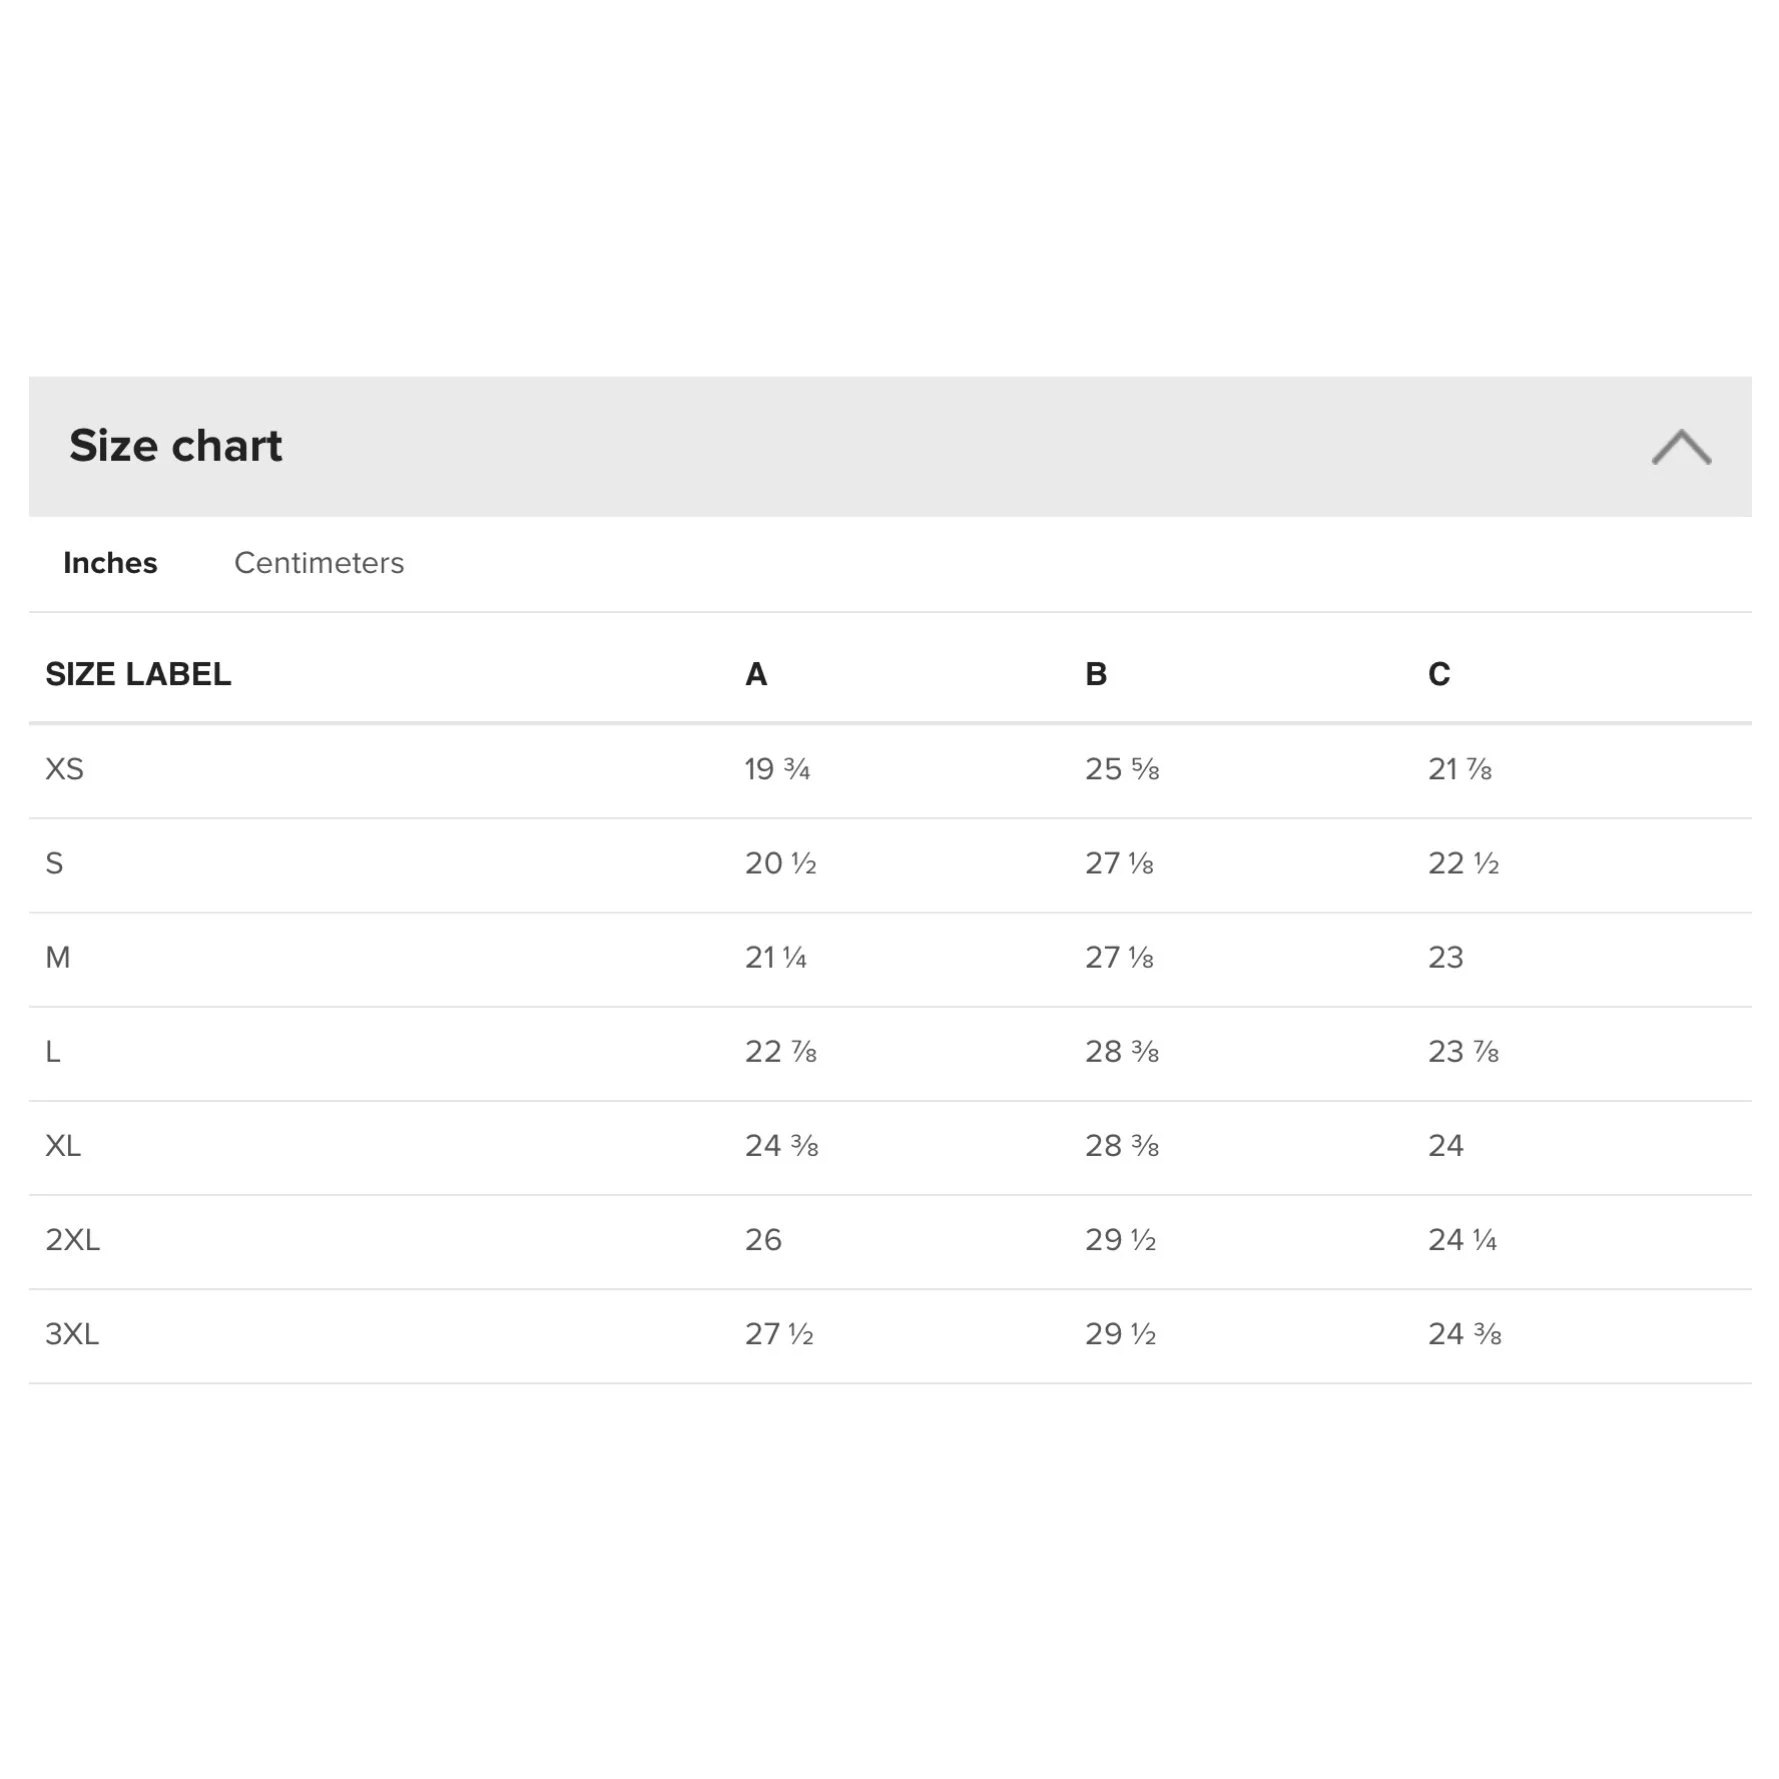Select the XS size row label
The width and height of the screenshot is (1779, 1779).
[65, 769]
